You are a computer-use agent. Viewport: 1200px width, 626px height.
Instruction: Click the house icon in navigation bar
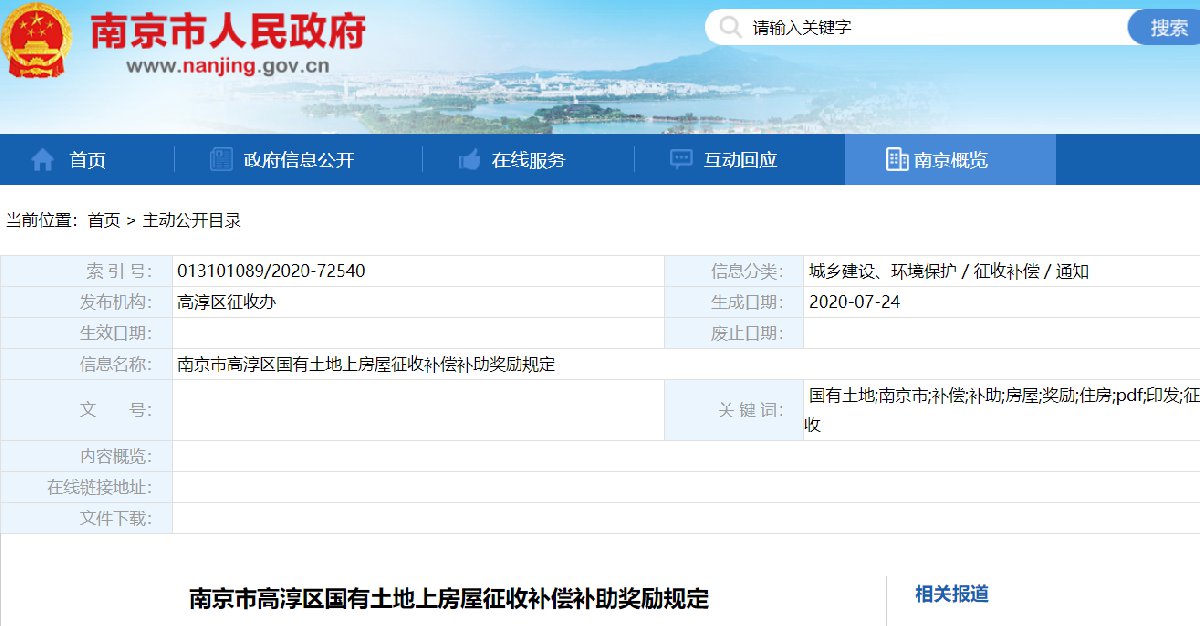tap(42, 160)
